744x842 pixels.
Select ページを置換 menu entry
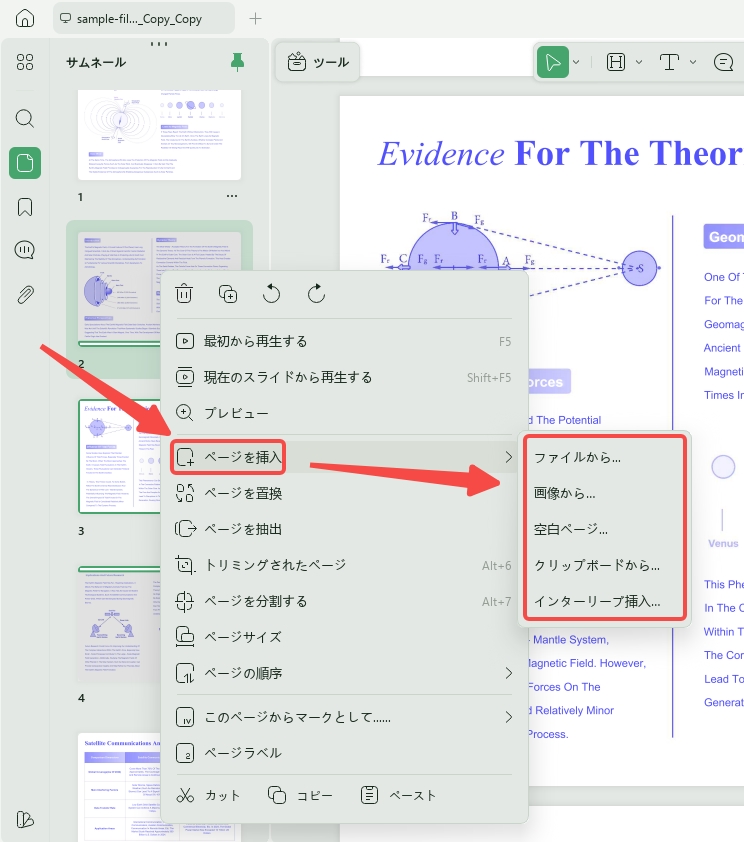click(344, 493)
